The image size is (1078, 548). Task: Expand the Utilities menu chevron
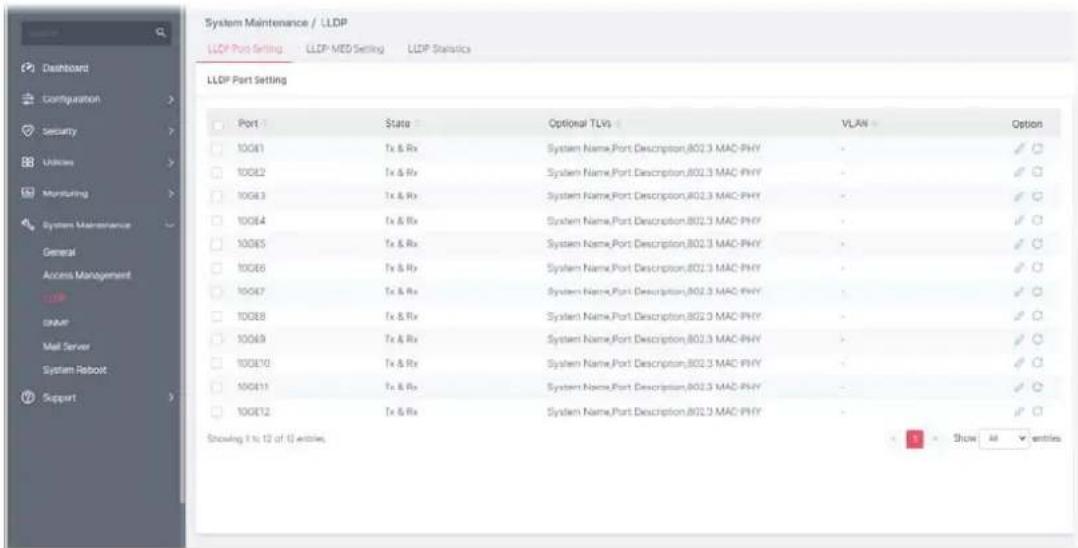tap(170, 164)
